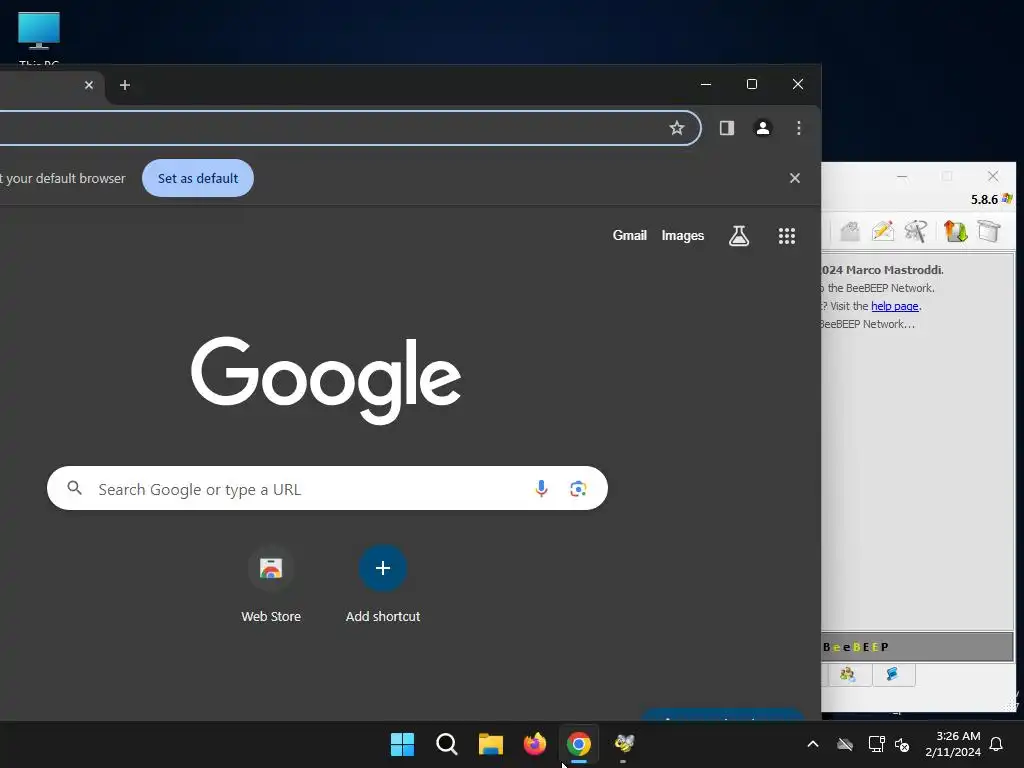Start voice search with microphone
The width and height of the screenshot is (1024, 768).
coord(541,488)
